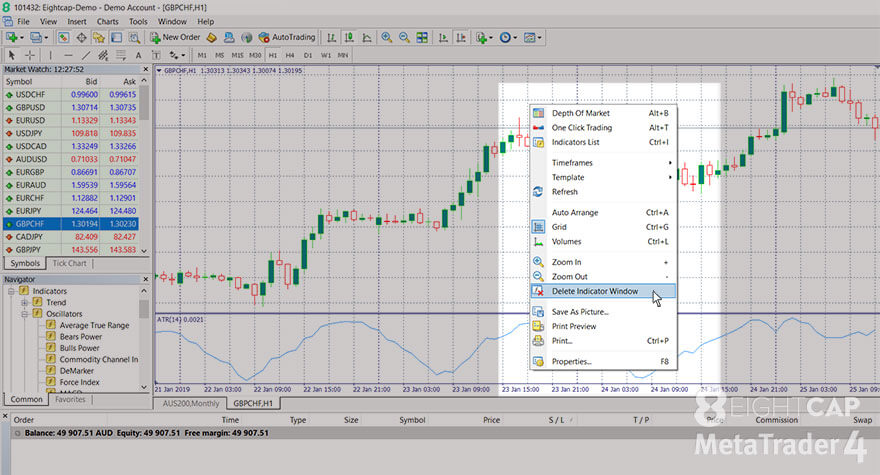880x475 pixels.
Task: Select the Equidistant Channel tool
Action: pos(103,55)
